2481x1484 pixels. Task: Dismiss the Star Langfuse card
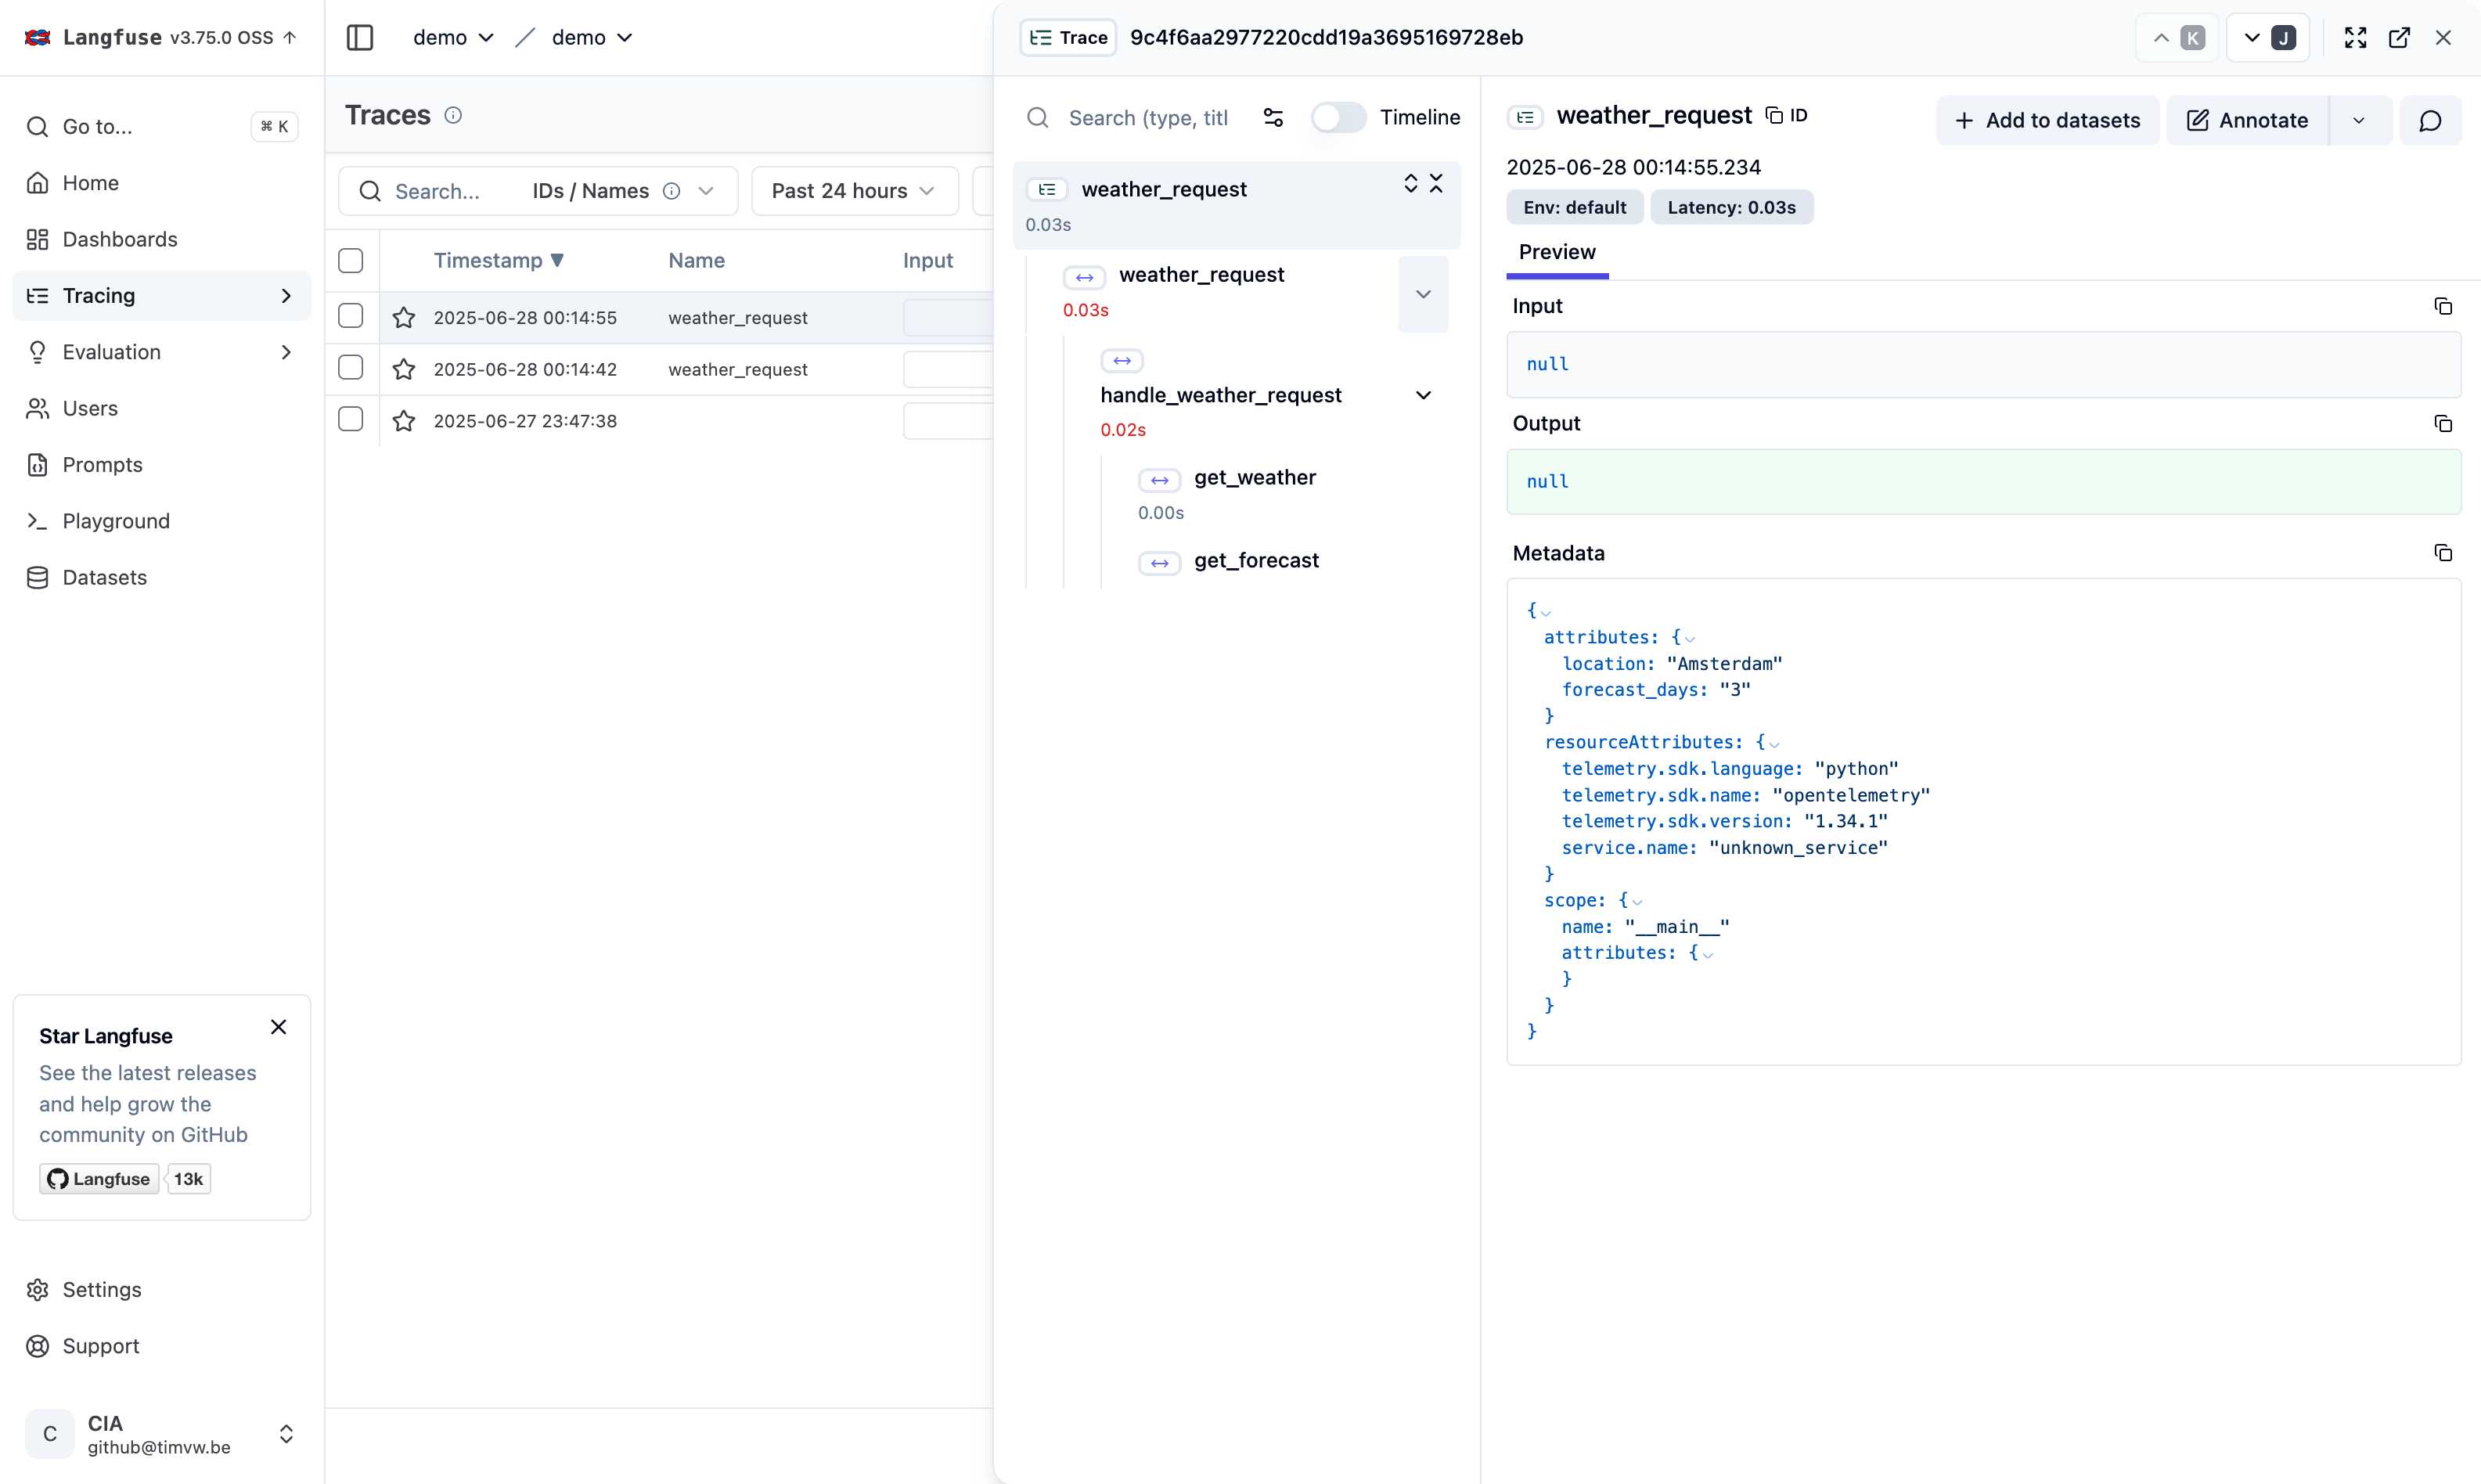pyautogui.click(x=279, y=1027)
